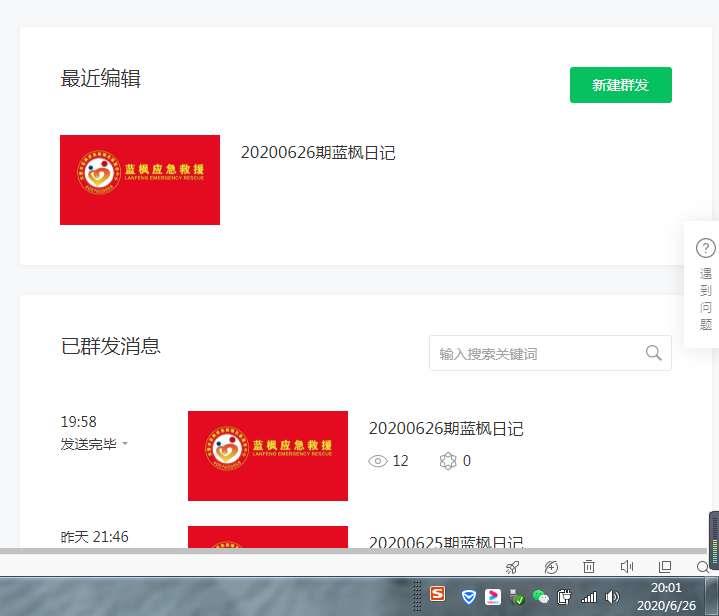Open the 遇到问题 help question-mark icon
This screenshot has height=616, width=719.
pos(705,248)
